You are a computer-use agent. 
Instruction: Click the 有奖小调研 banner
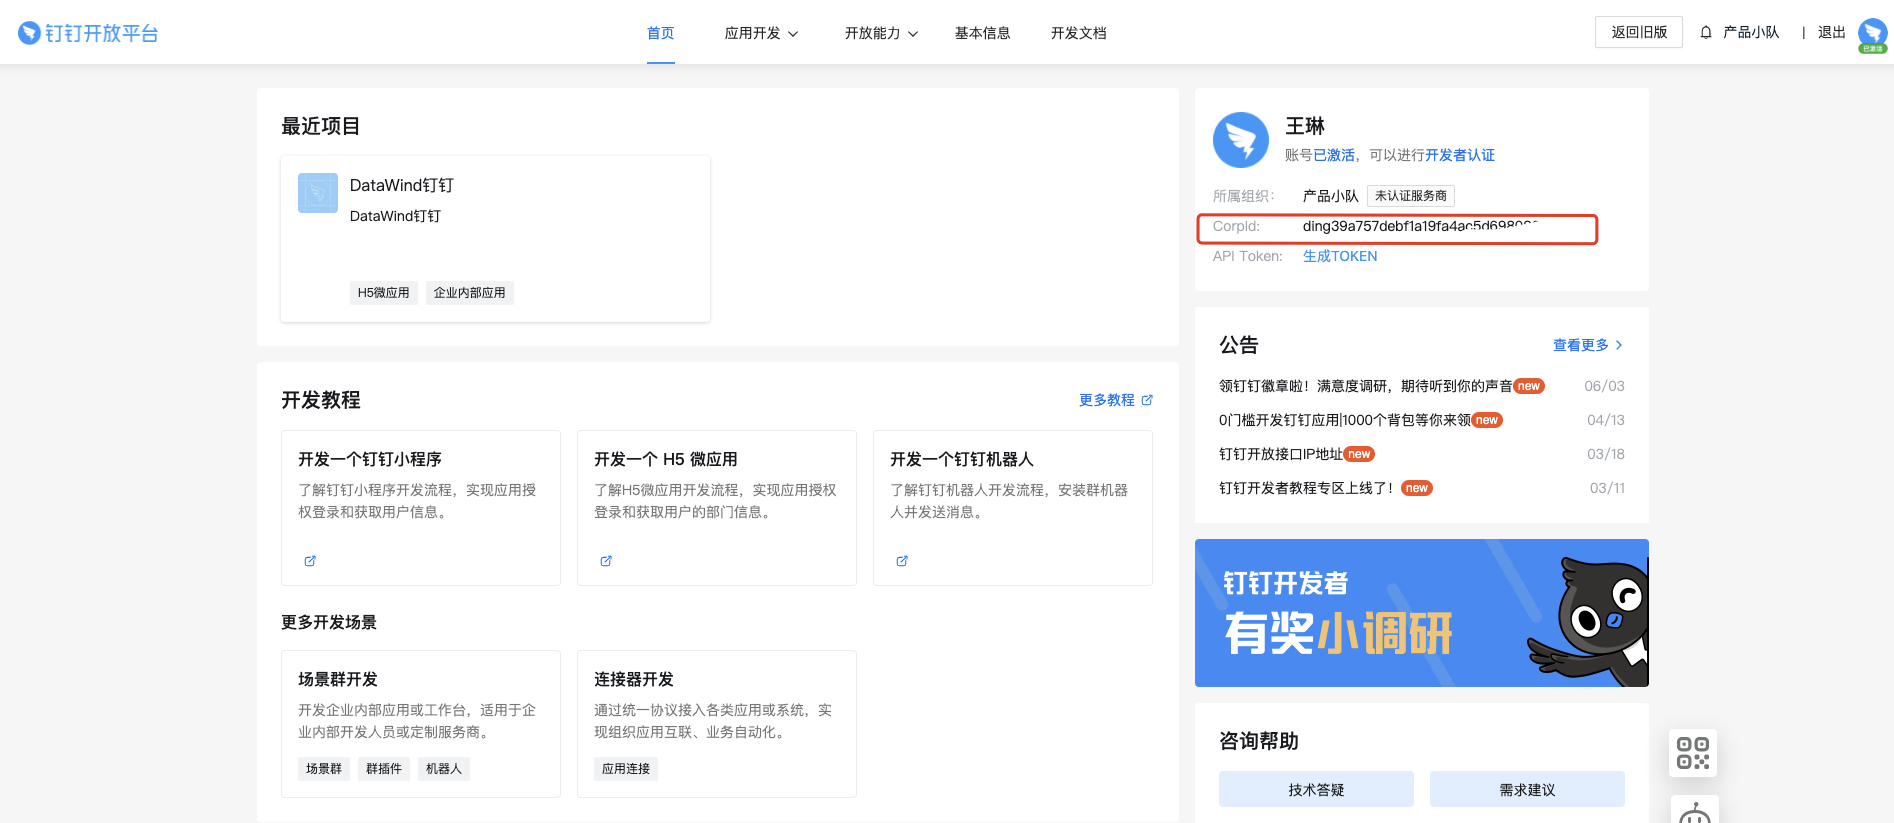click(x=1421, y=613)
